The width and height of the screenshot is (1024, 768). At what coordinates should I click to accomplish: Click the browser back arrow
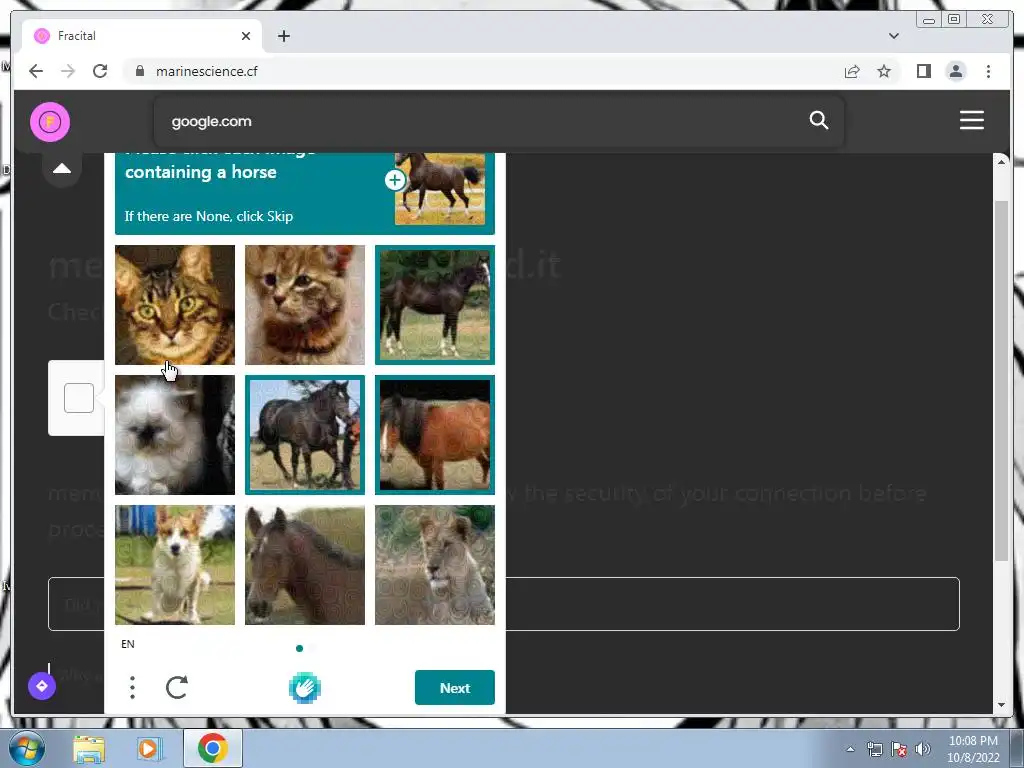click(36, 71)
